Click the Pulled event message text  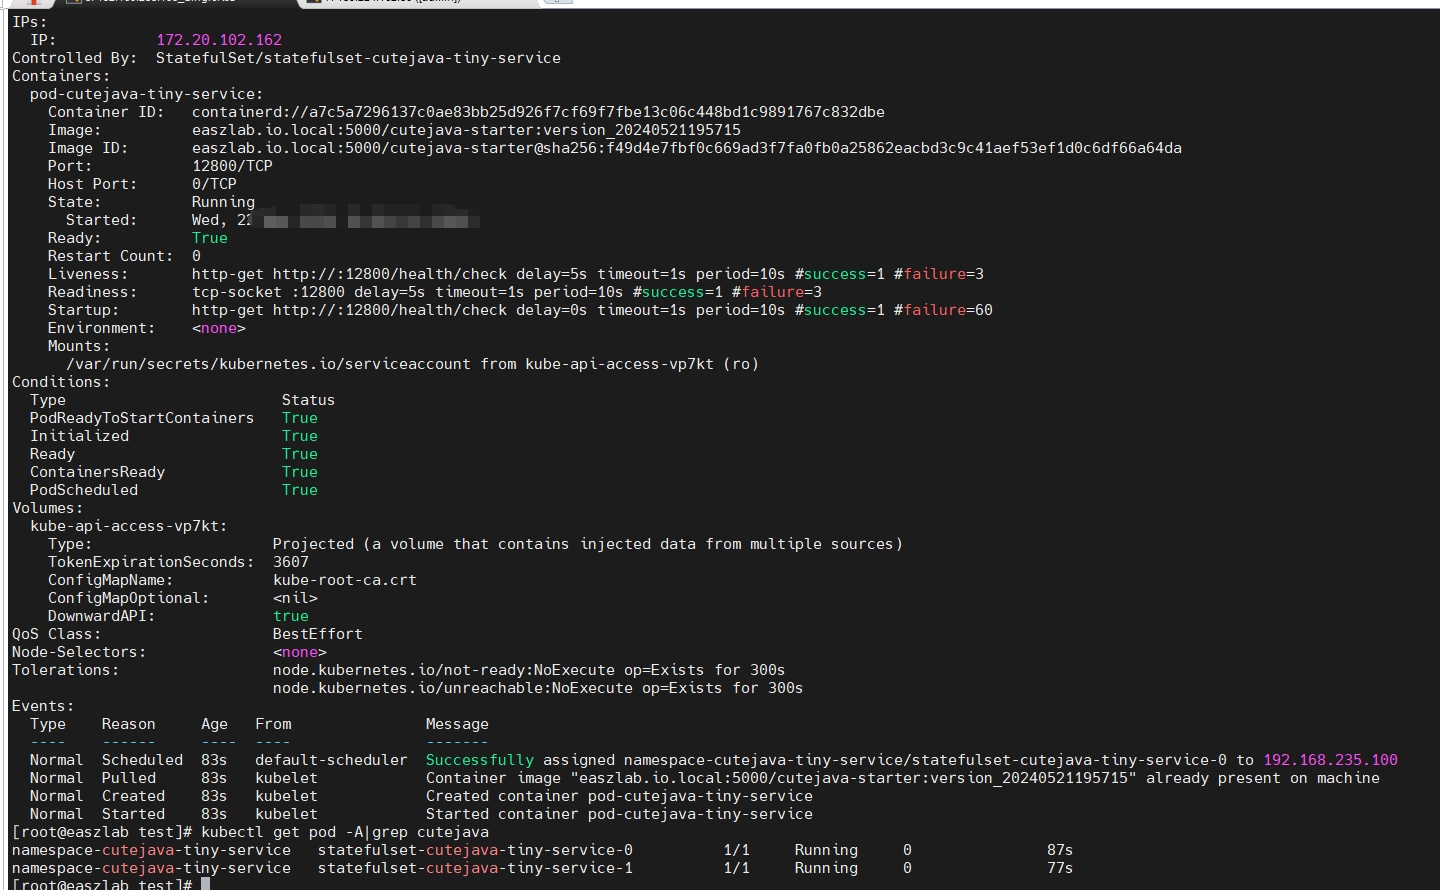[x=902, y=778]
